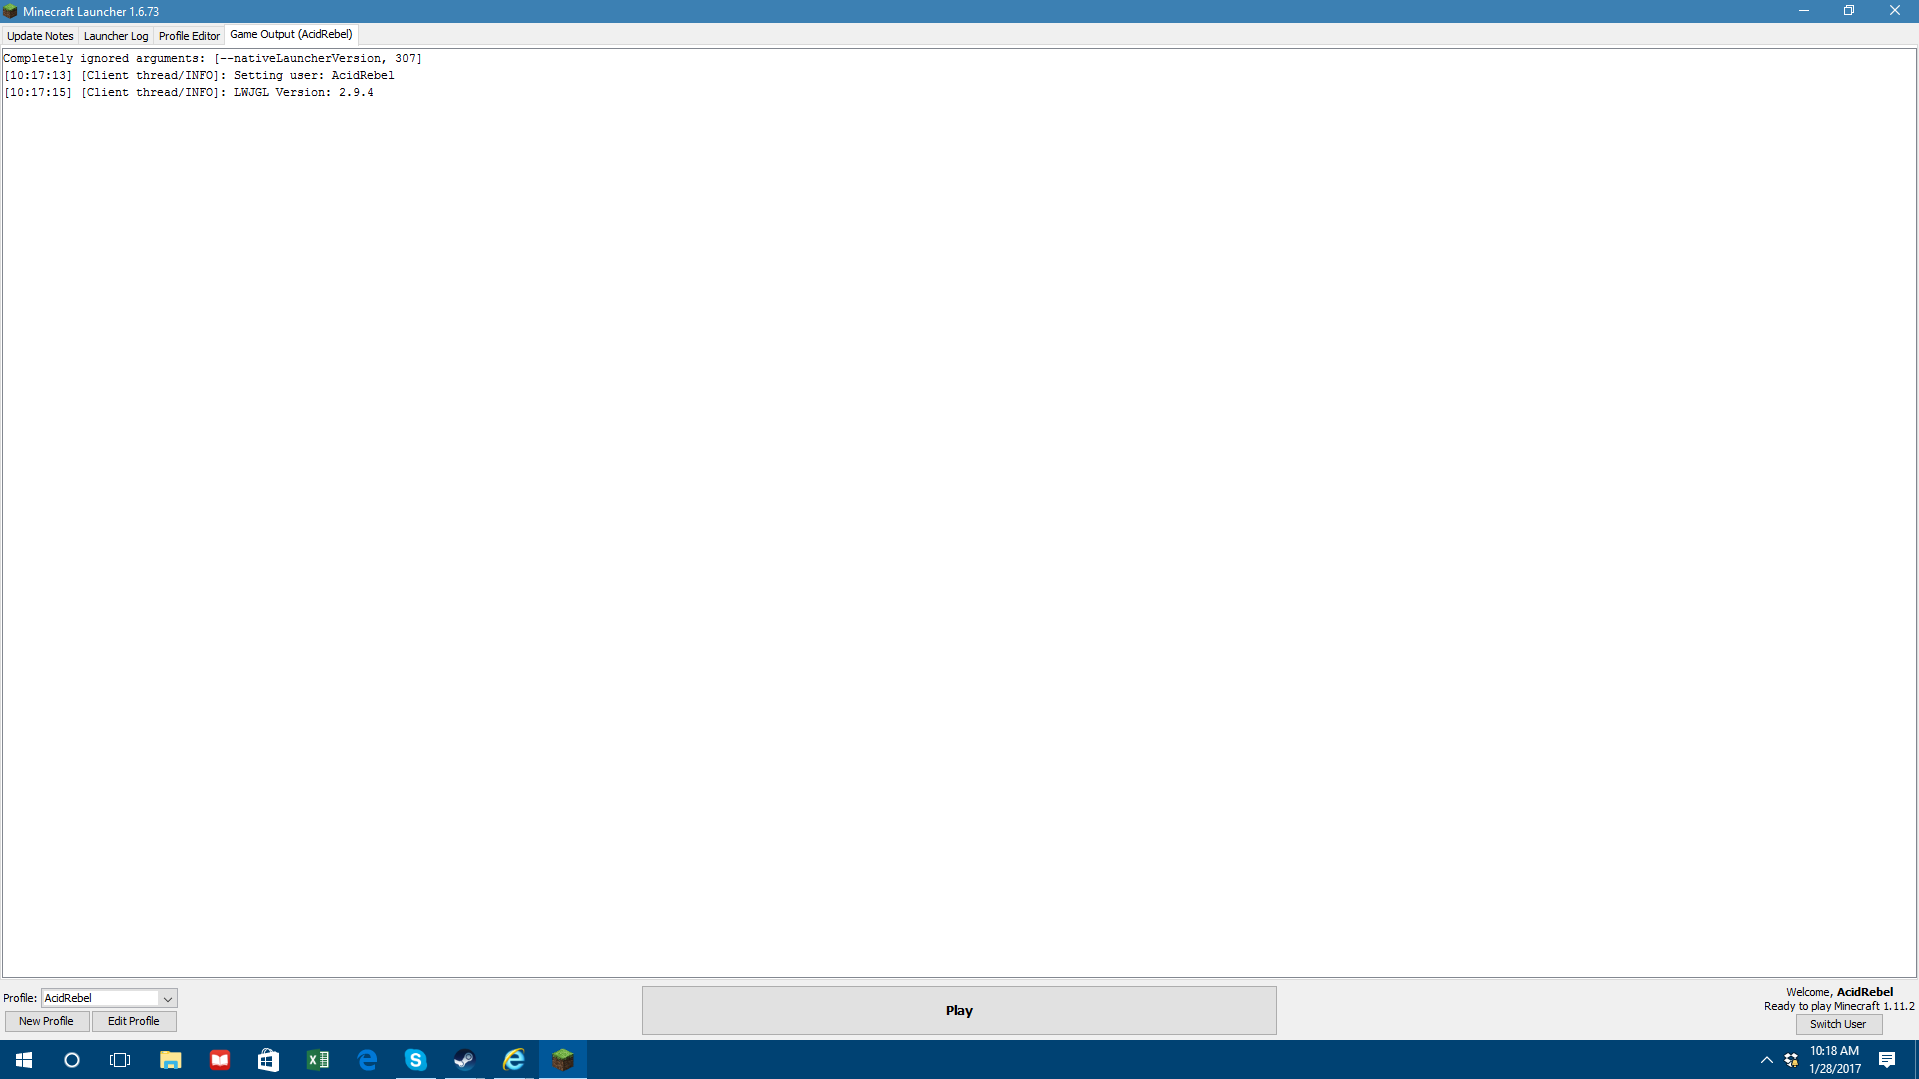Viewport: 1919px width, 1079px height.
Task: Click the Minecraft Launcher taskbar icon
Action: click(x=563, y=1060)
